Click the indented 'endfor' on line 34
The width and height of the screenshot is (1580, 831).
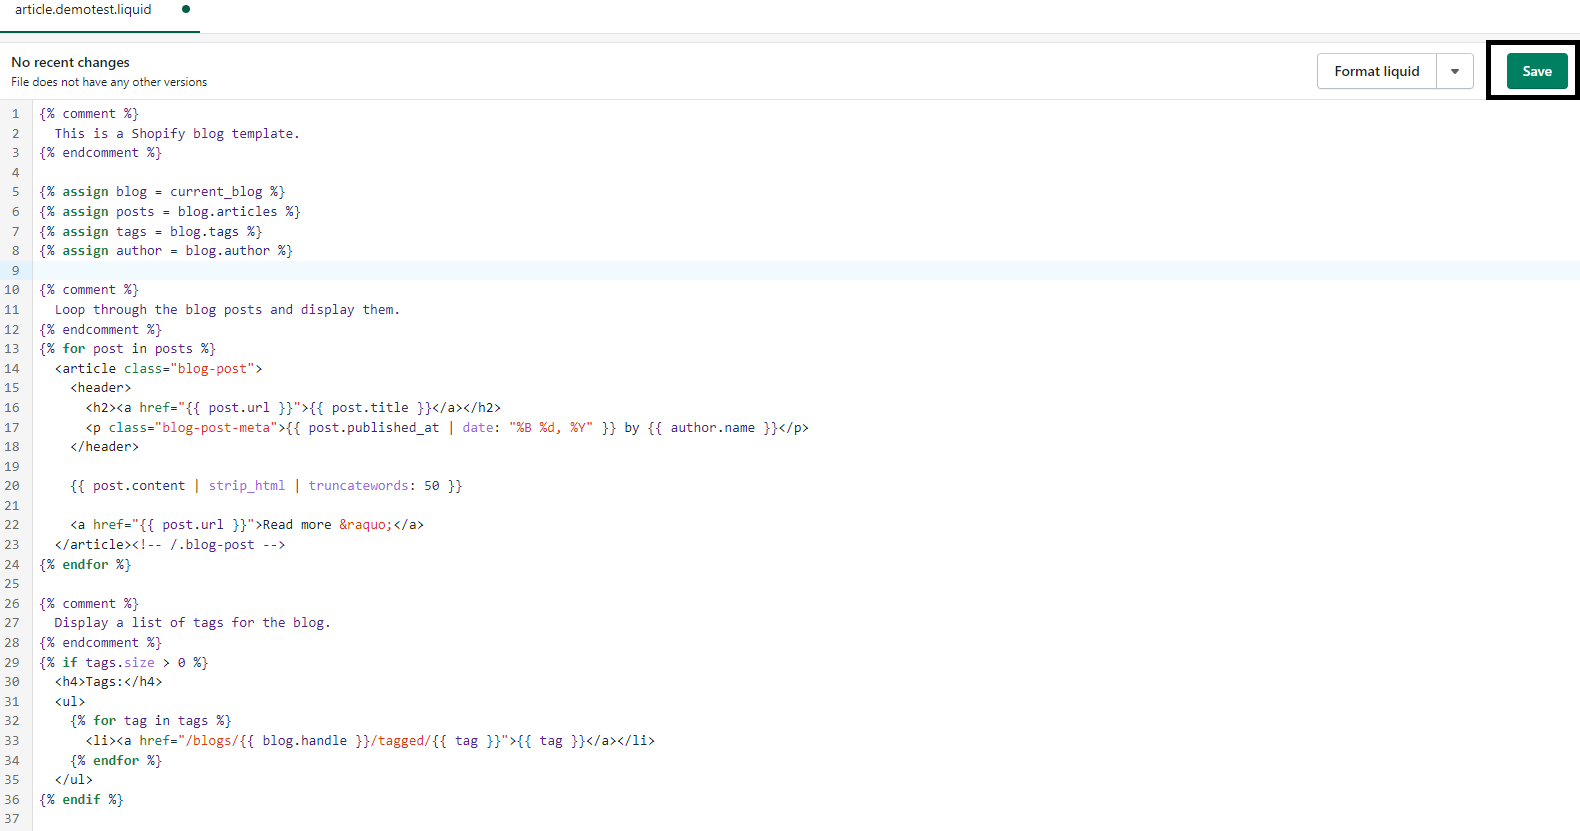(116, 761)
